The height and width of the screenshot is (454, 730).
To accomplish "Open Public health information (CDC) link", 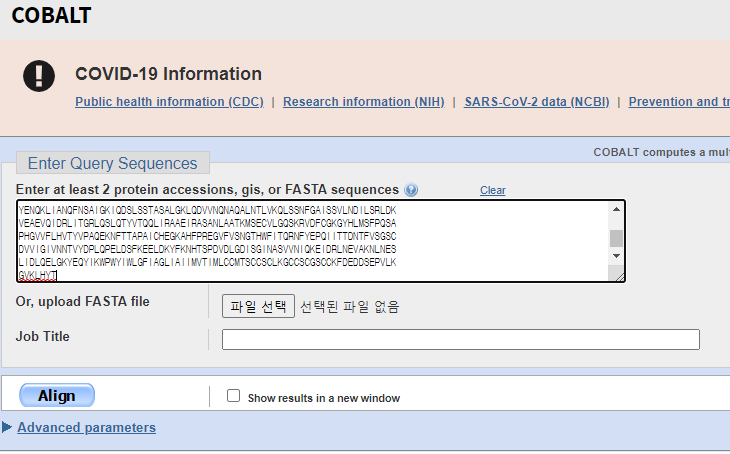I will pyautogui.click(x=169, y=102).
